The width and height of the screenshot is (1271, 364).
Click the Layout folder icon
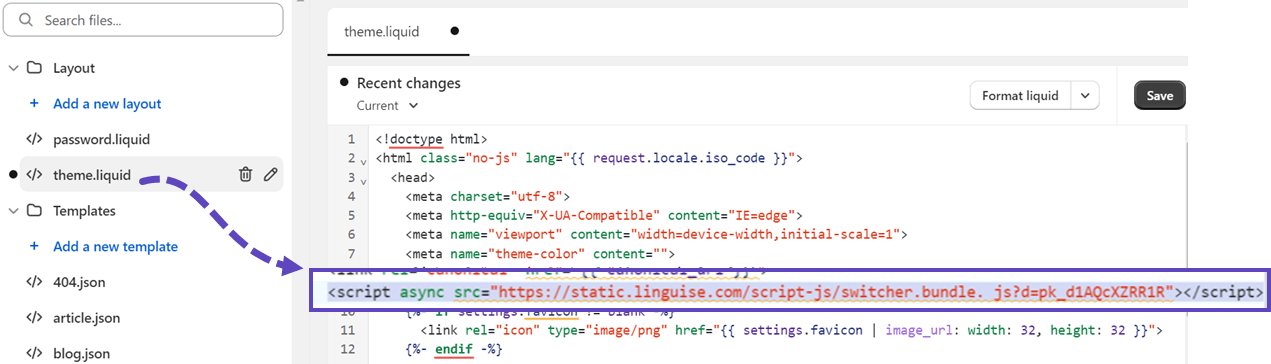pyautogui.click(x=35, y=68)
